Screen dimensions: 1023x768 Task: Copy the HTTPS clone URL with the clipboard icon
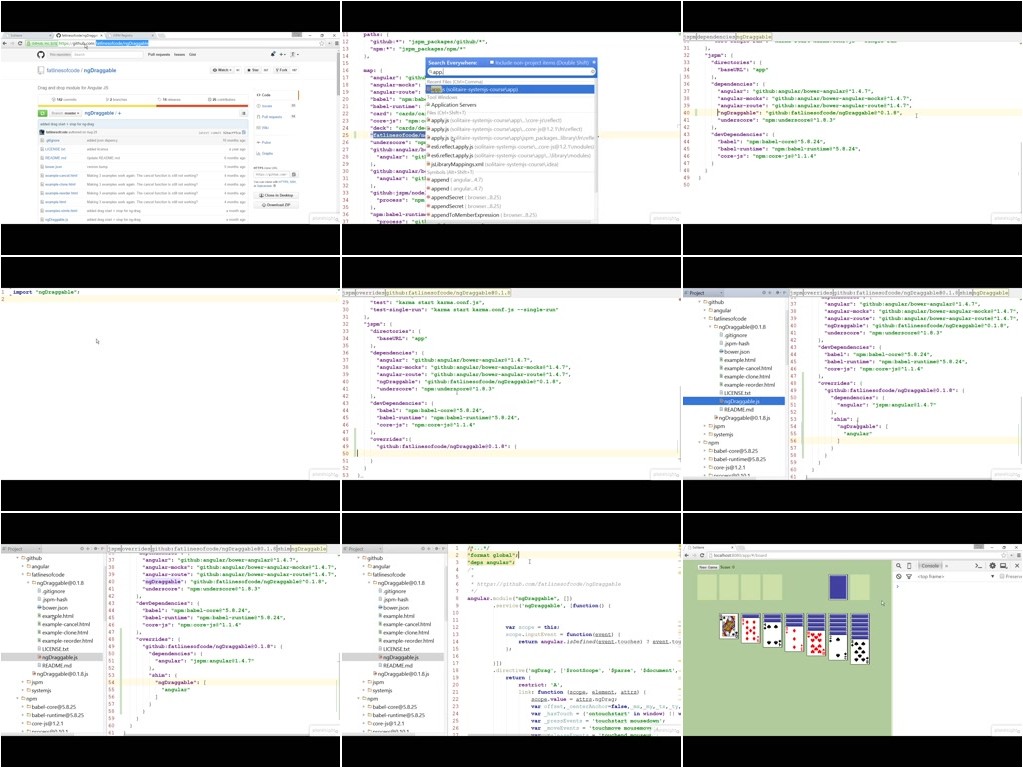[x=294, y=174]
